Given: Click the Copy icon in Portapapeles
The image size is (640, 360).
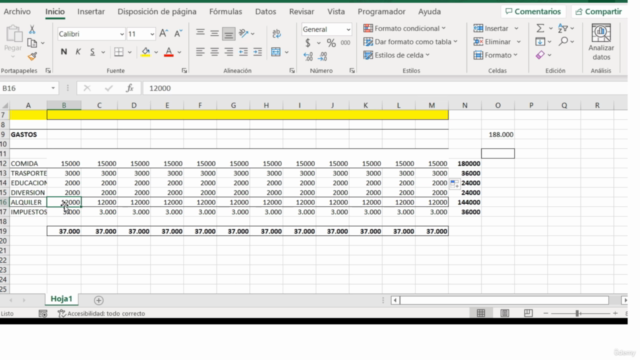Looking at the screenshot, I should point(32,43).
